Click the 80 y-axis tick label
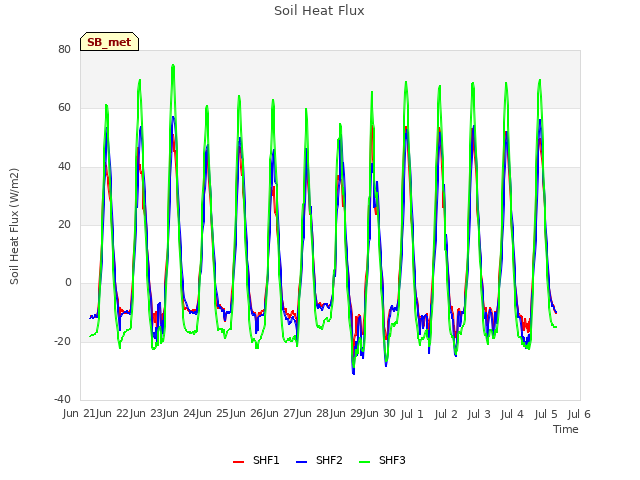Screen dimensions: 640x480 (x=64, y=49)
